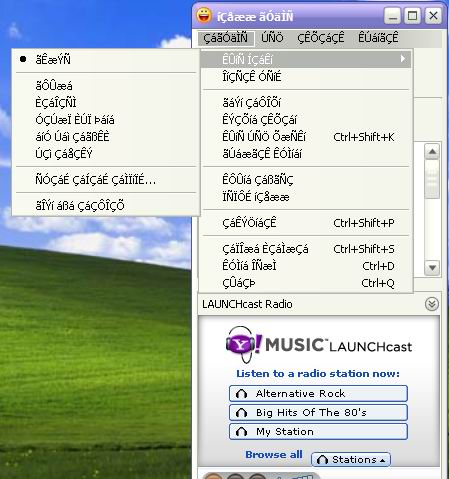The image size is (449, 479).
Task: Click the LAUNCHcast Radio panel title
Action: (247, 304)
